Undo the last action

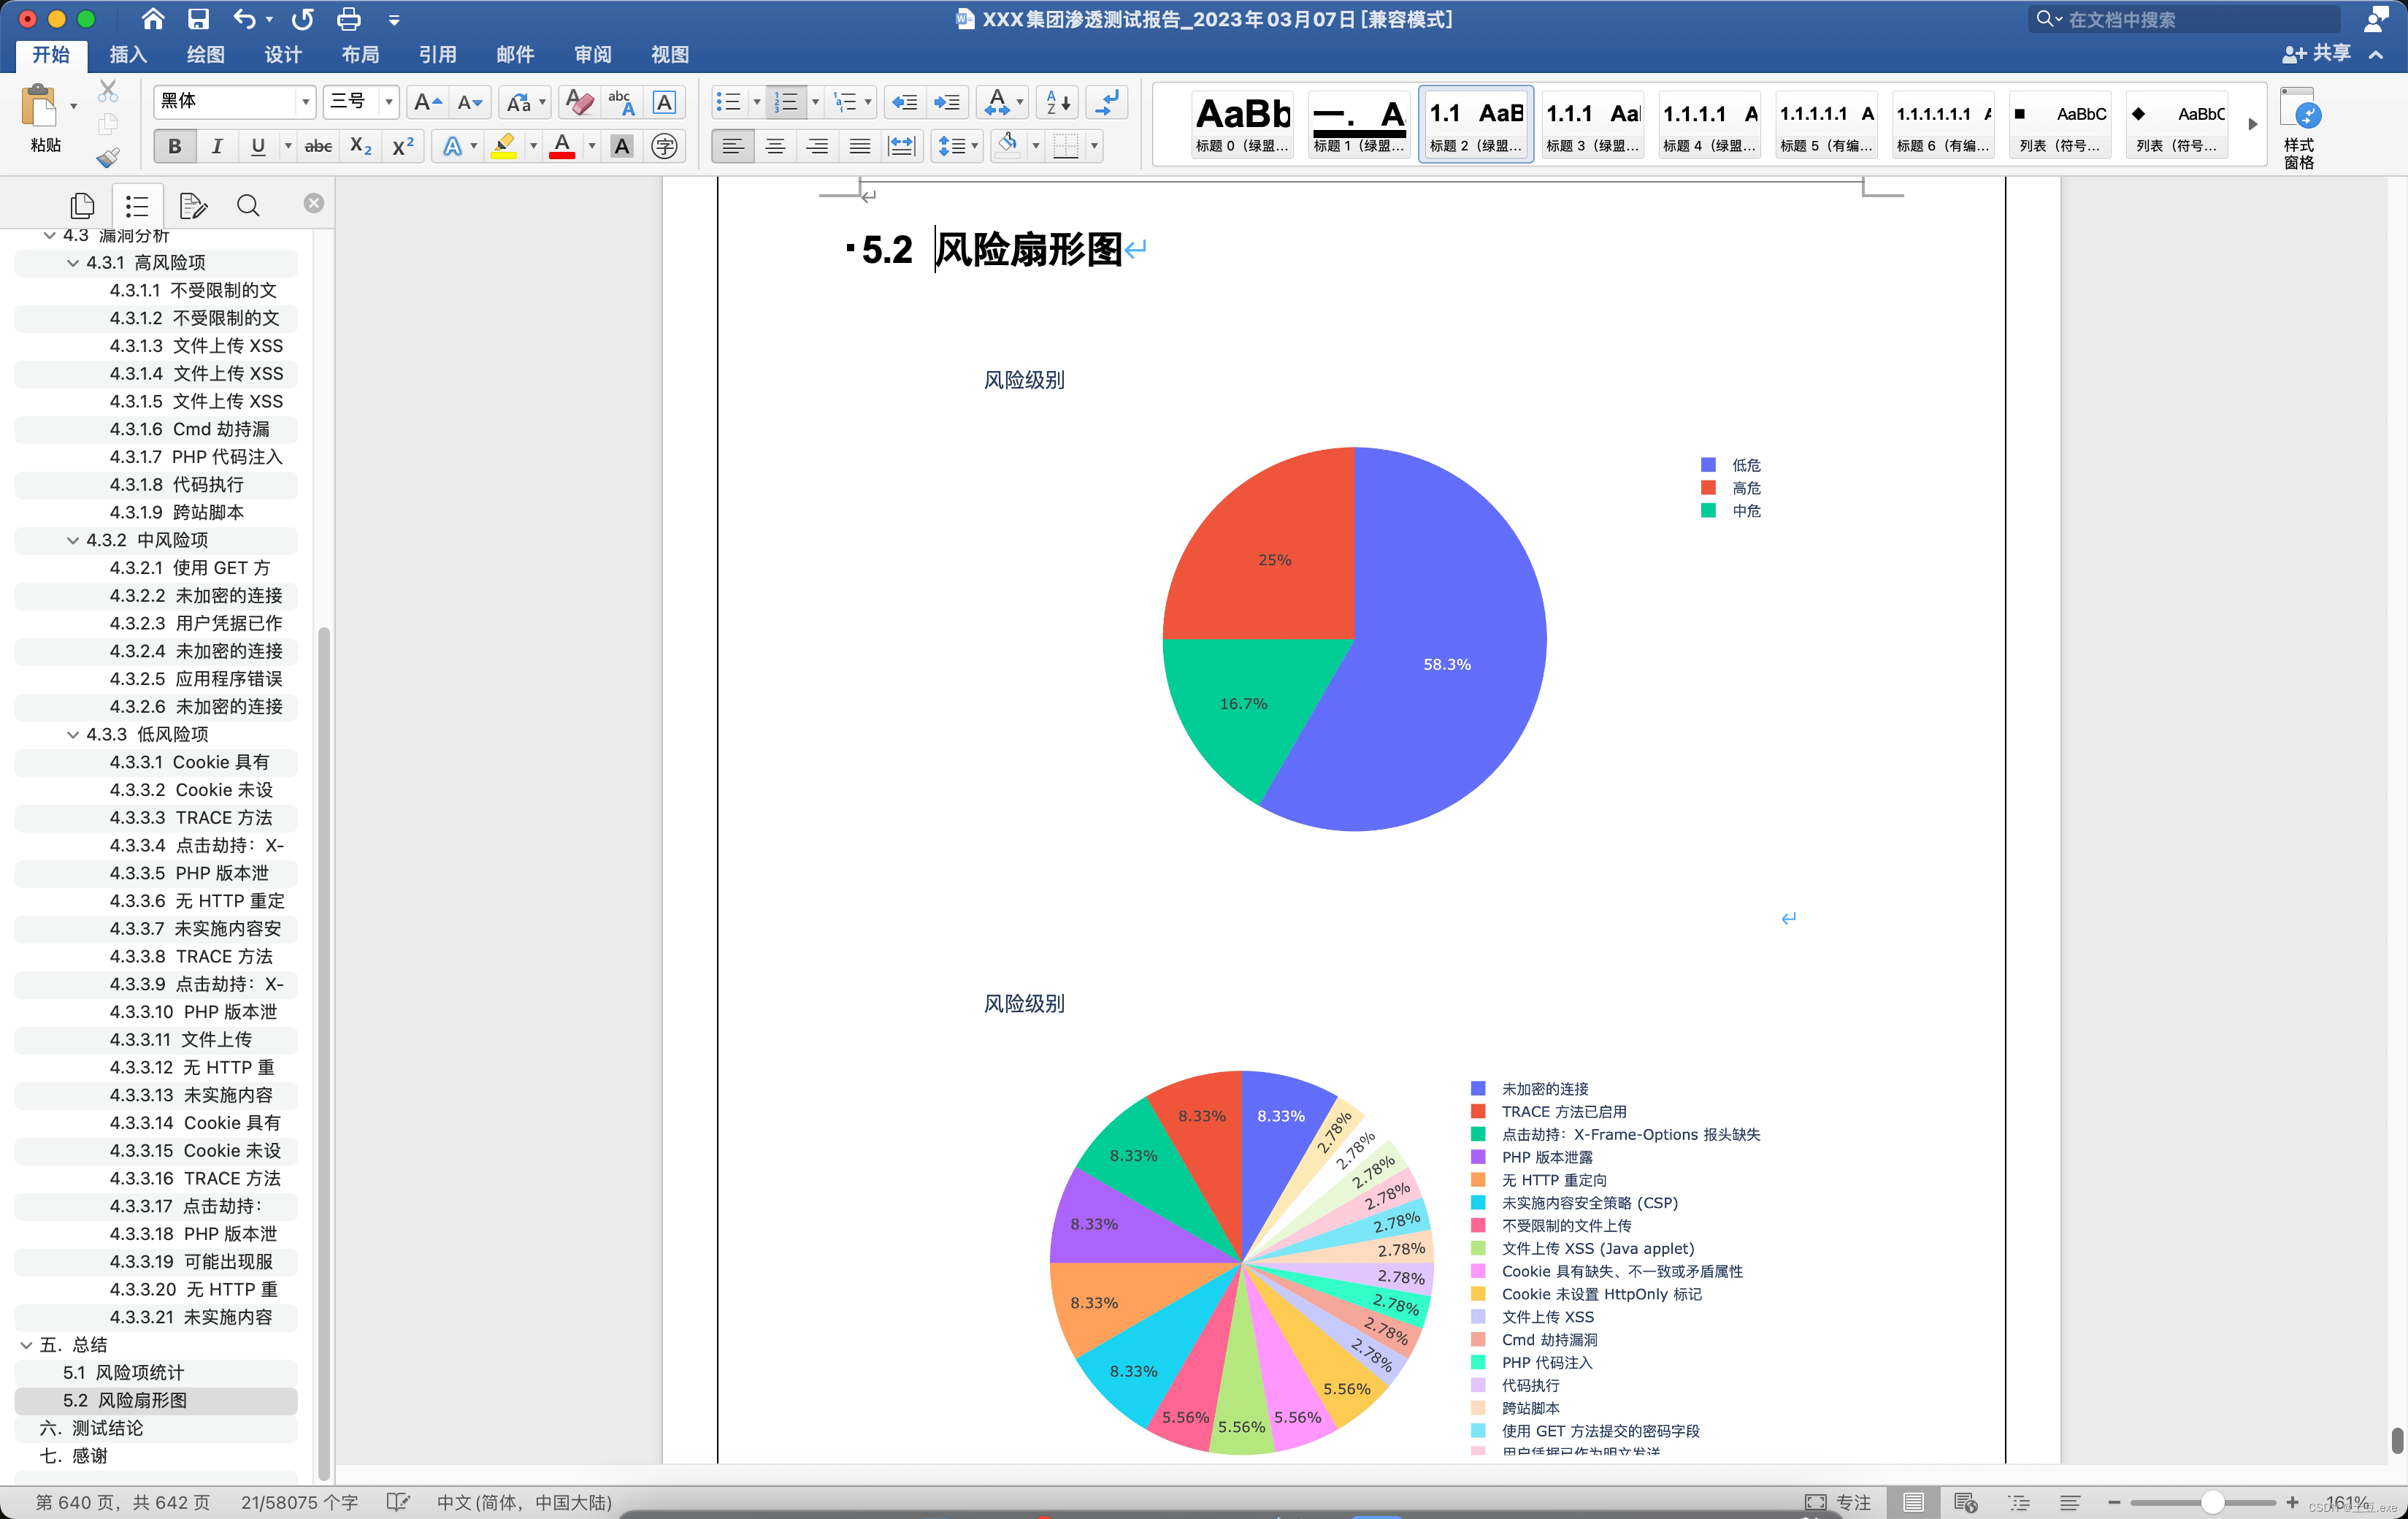244,19
